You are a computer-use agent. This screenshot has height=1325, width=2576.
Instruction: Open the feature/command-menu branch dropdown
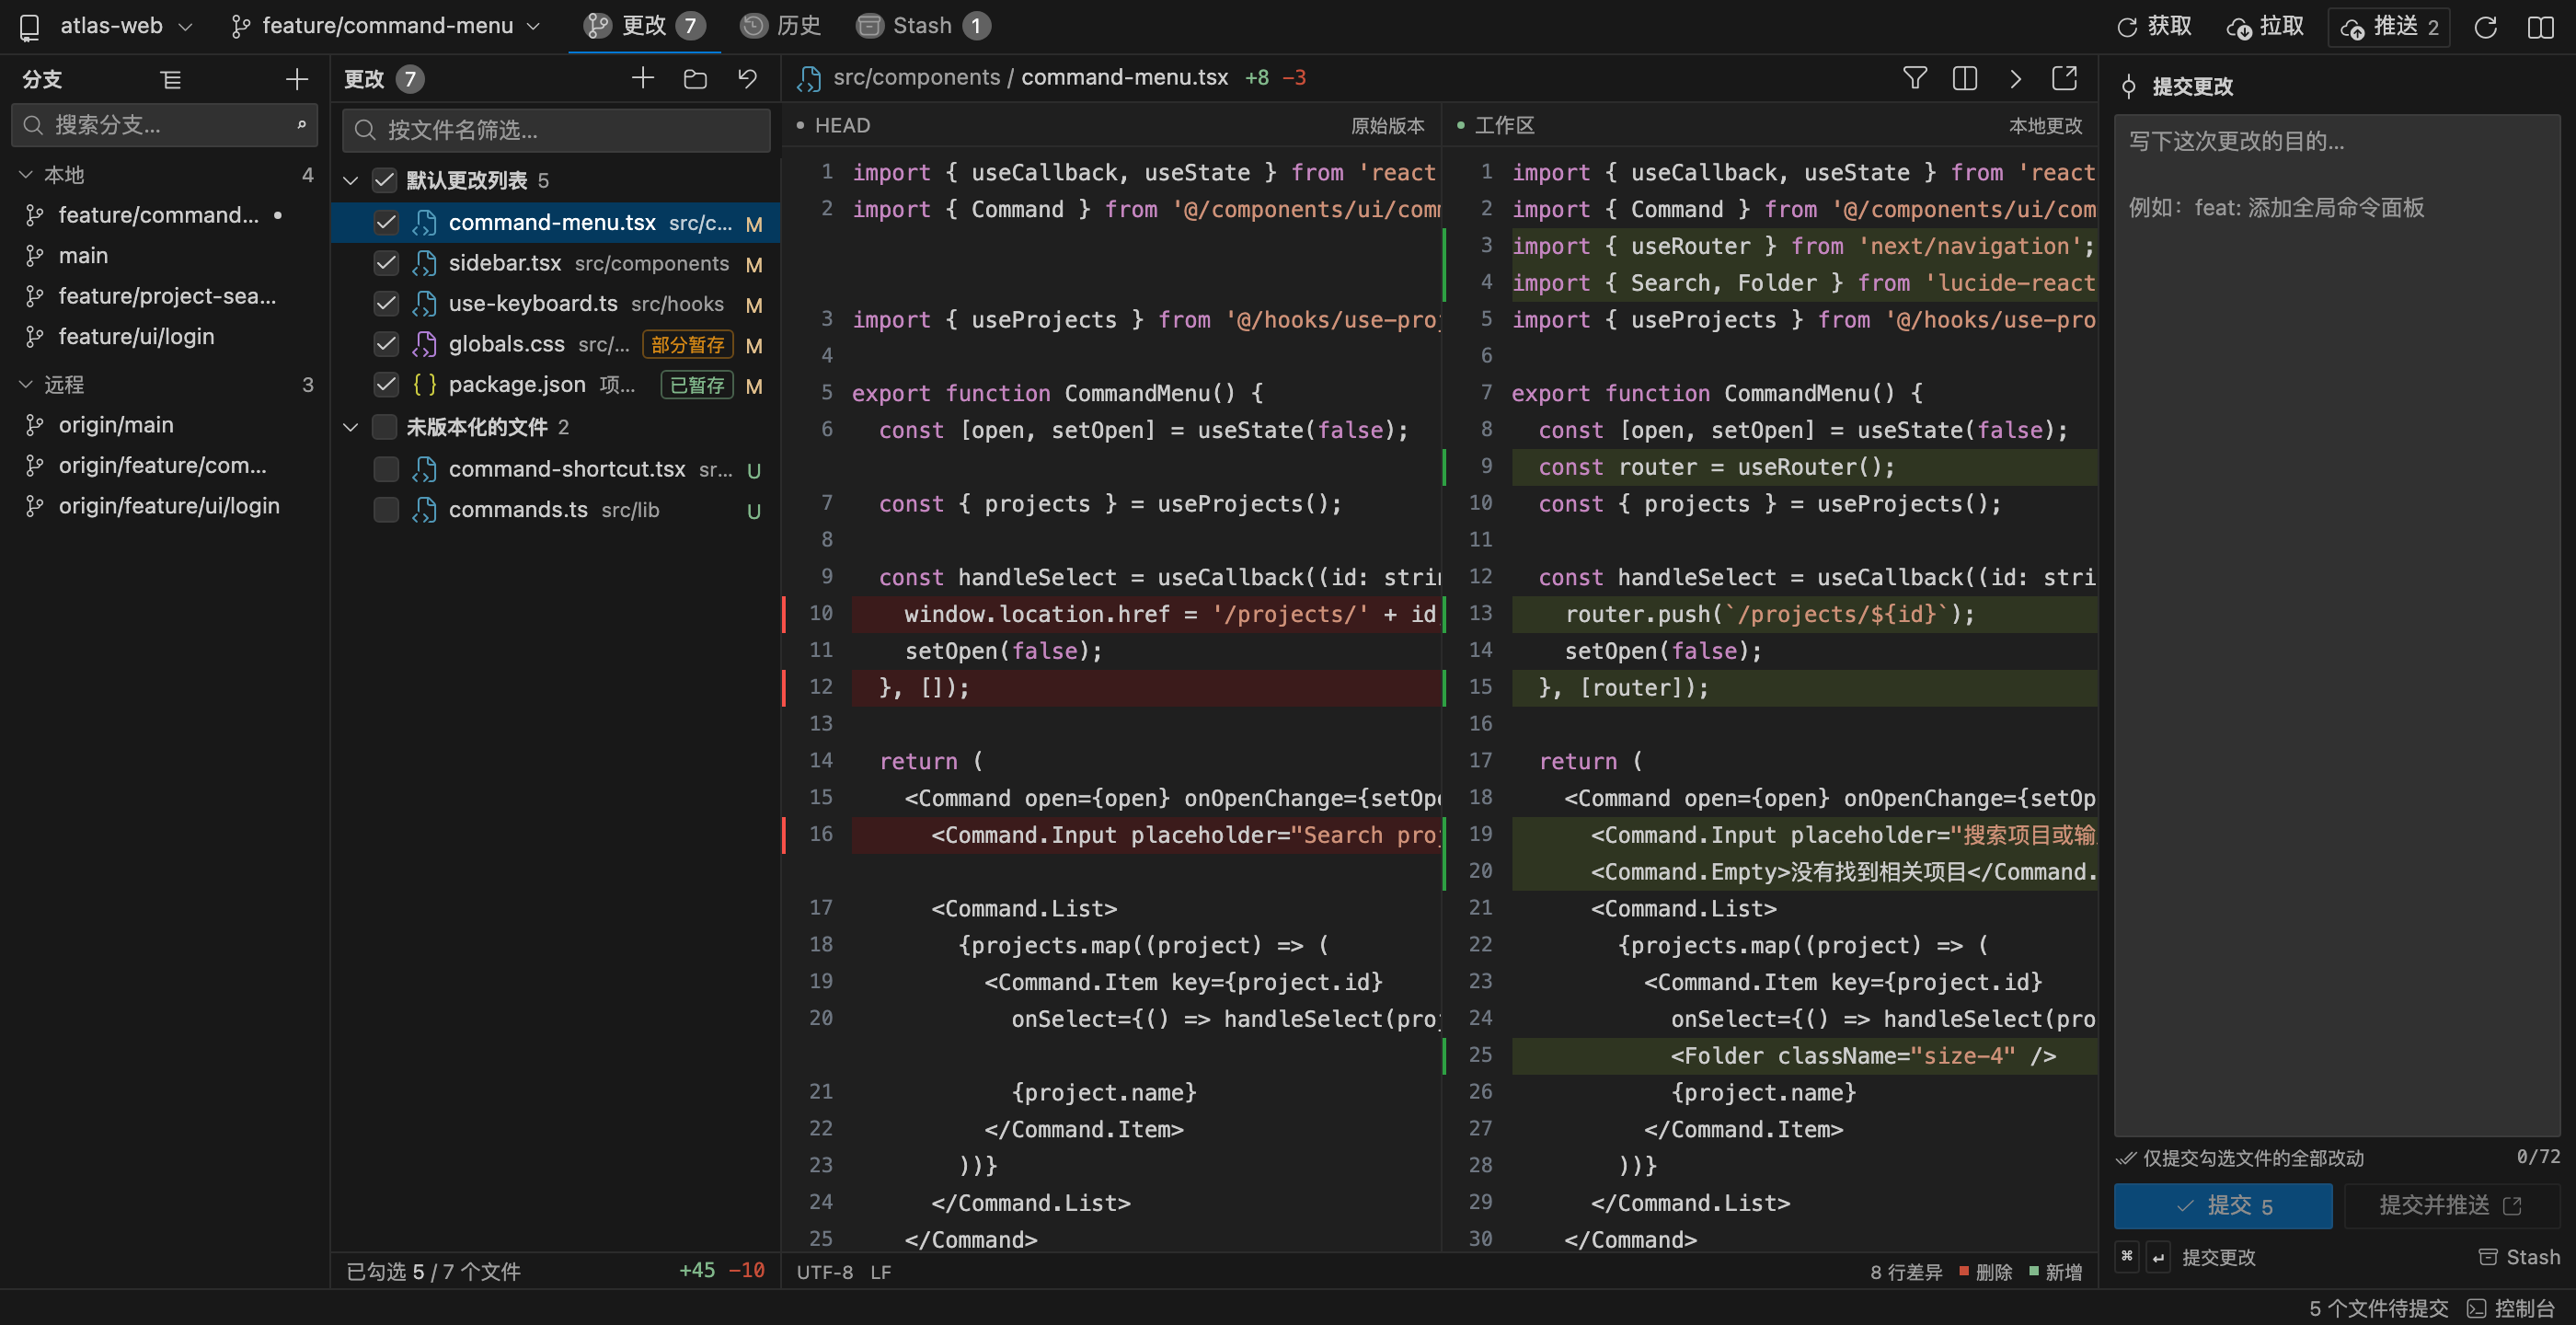point(386,26)
